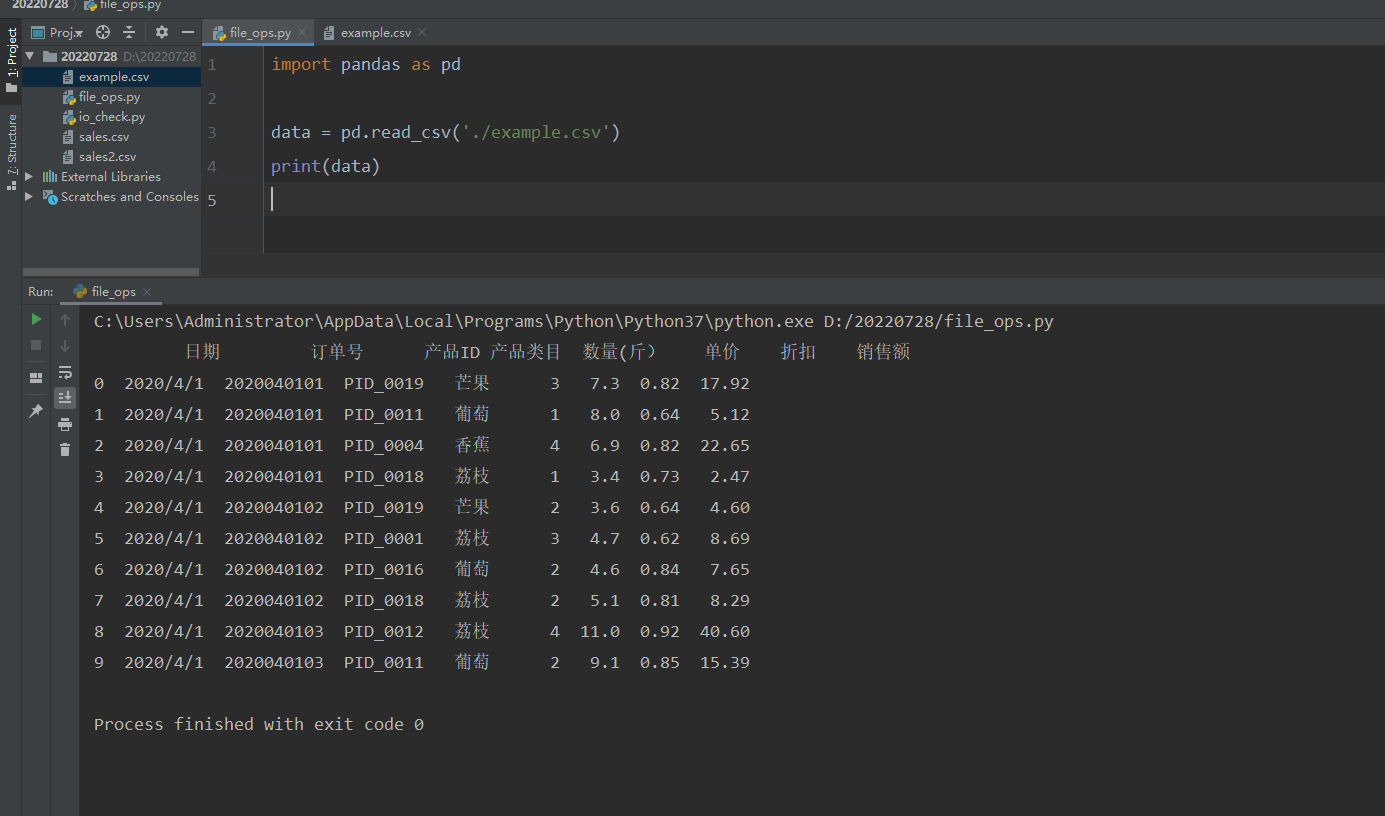Click the file icon next to sales2.csv
The width and height of the screenshot is (1385, 816).
coord(68,157)
